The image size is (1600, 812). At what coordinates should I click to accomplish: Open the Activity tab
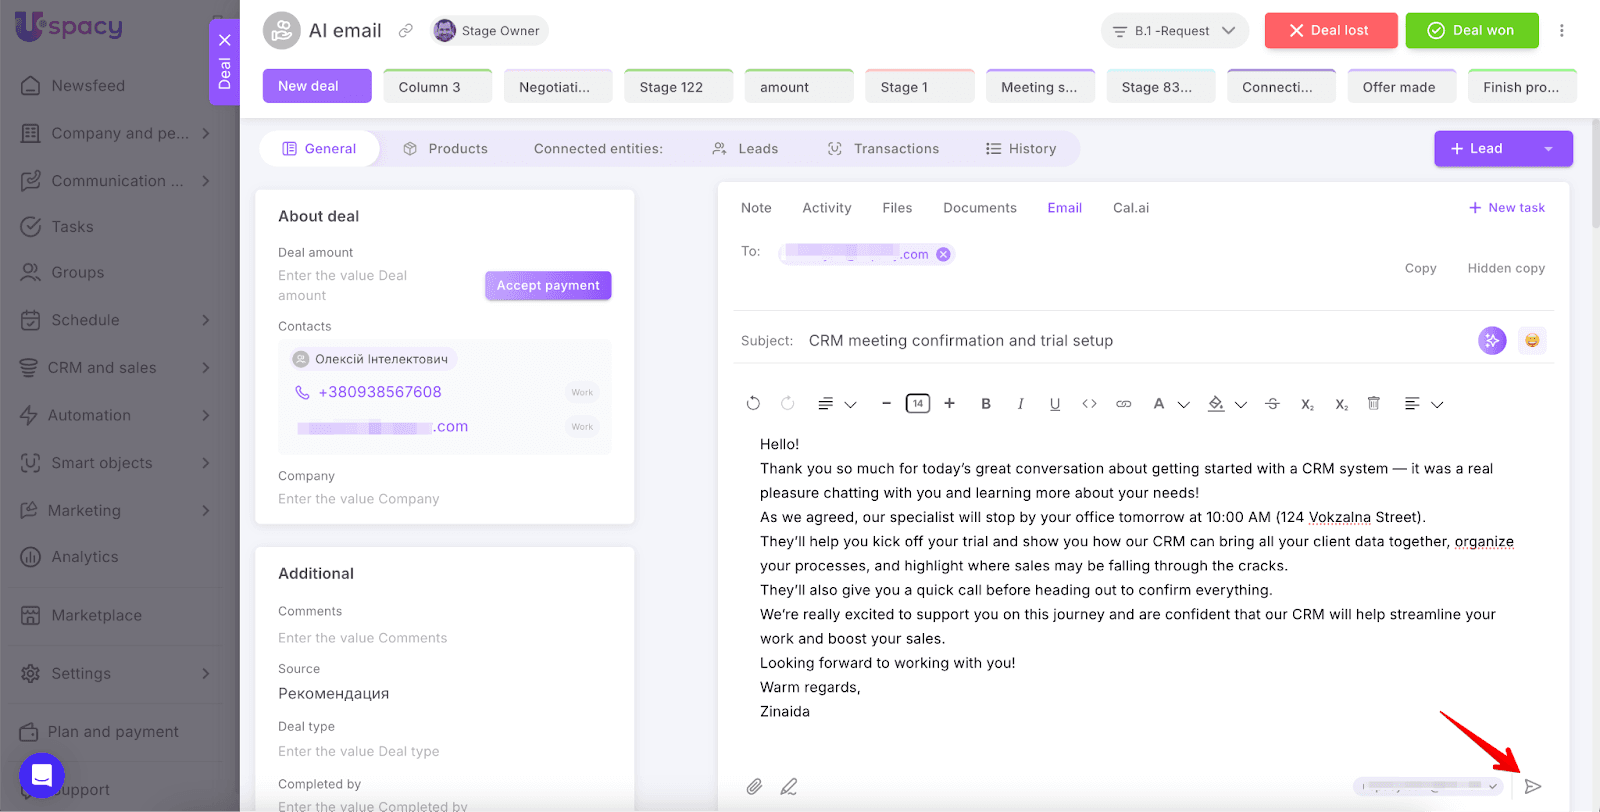coord(826,208)
